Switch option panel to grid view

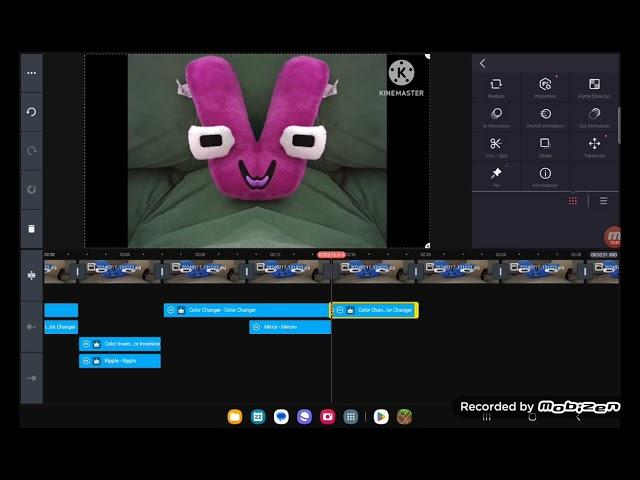573,201
